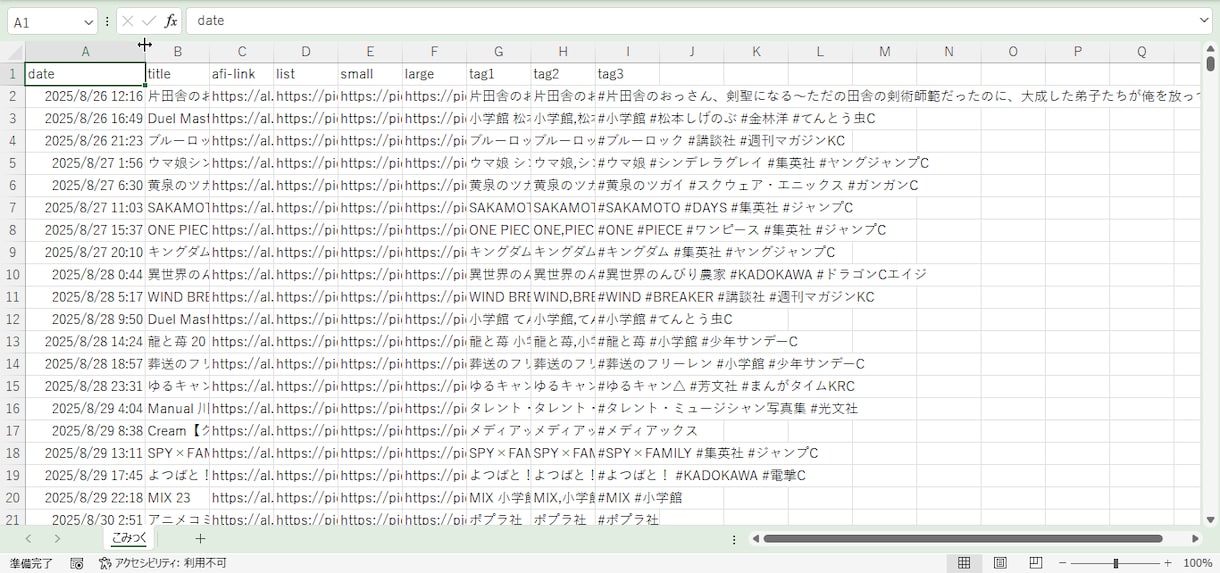Click date cell 2025/8/26 12:16
This screenshot has width=1220, height=573.
(85, 96)
